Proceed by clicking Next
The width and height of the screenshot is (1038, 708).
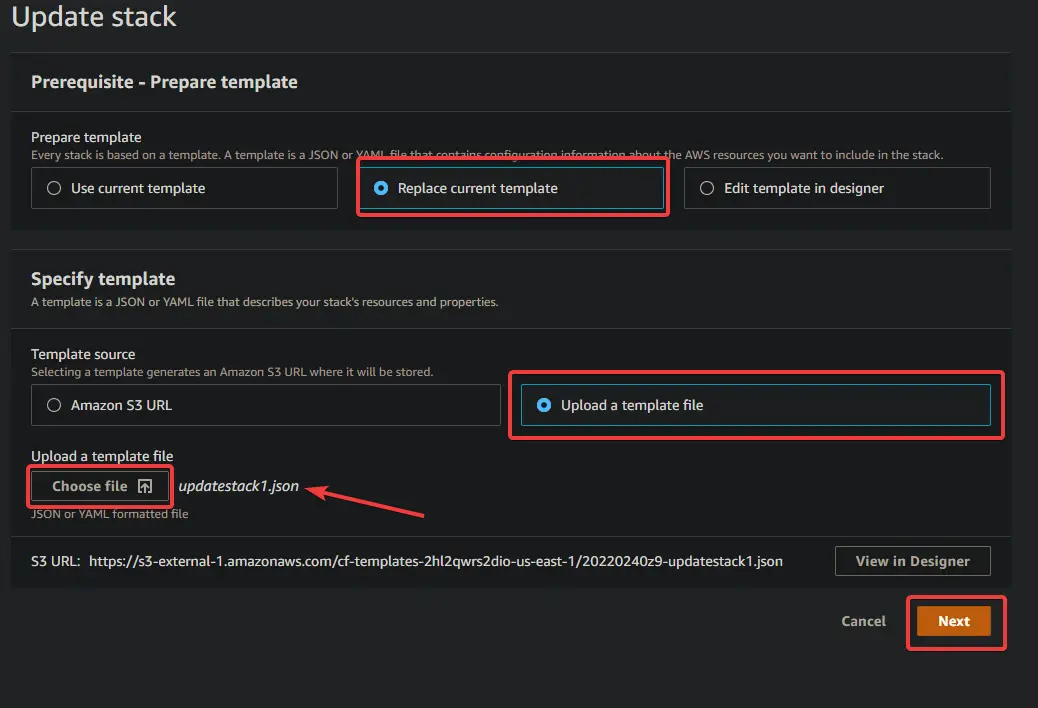pyautogui.click(x=955, y=621)
